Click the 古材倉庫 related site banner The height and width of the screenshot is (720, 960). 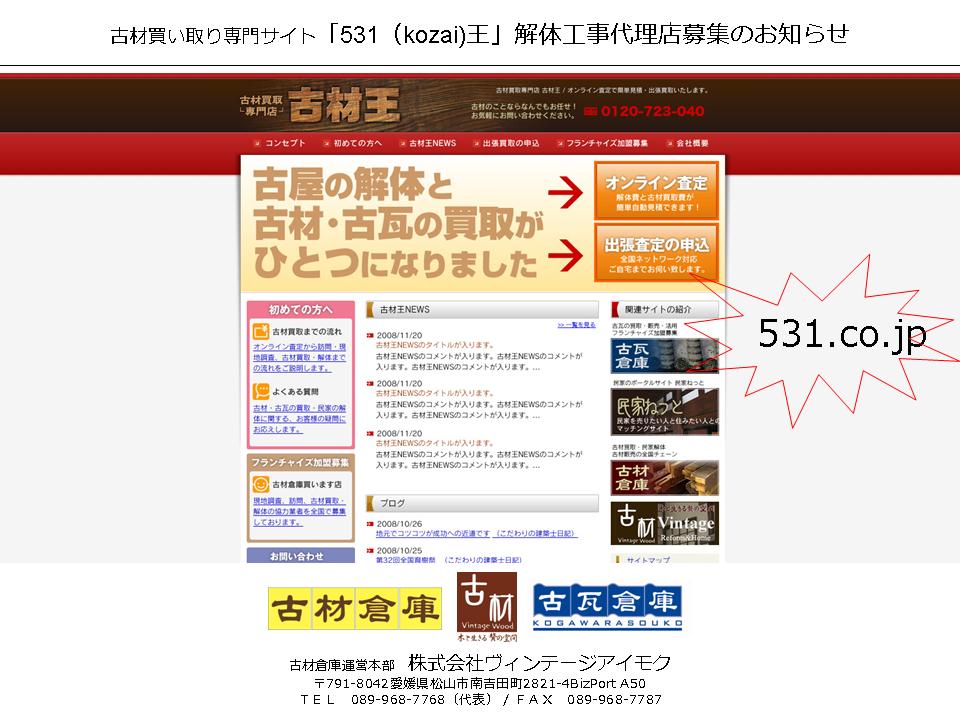pyautogui.click(x=664, y=478)
